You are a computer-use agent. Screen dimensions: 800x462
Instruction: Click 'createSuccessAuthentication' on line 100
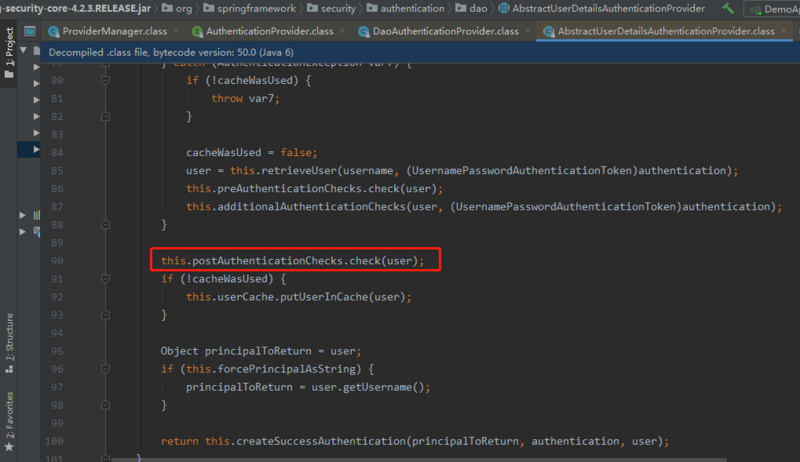tap(321, 441)
